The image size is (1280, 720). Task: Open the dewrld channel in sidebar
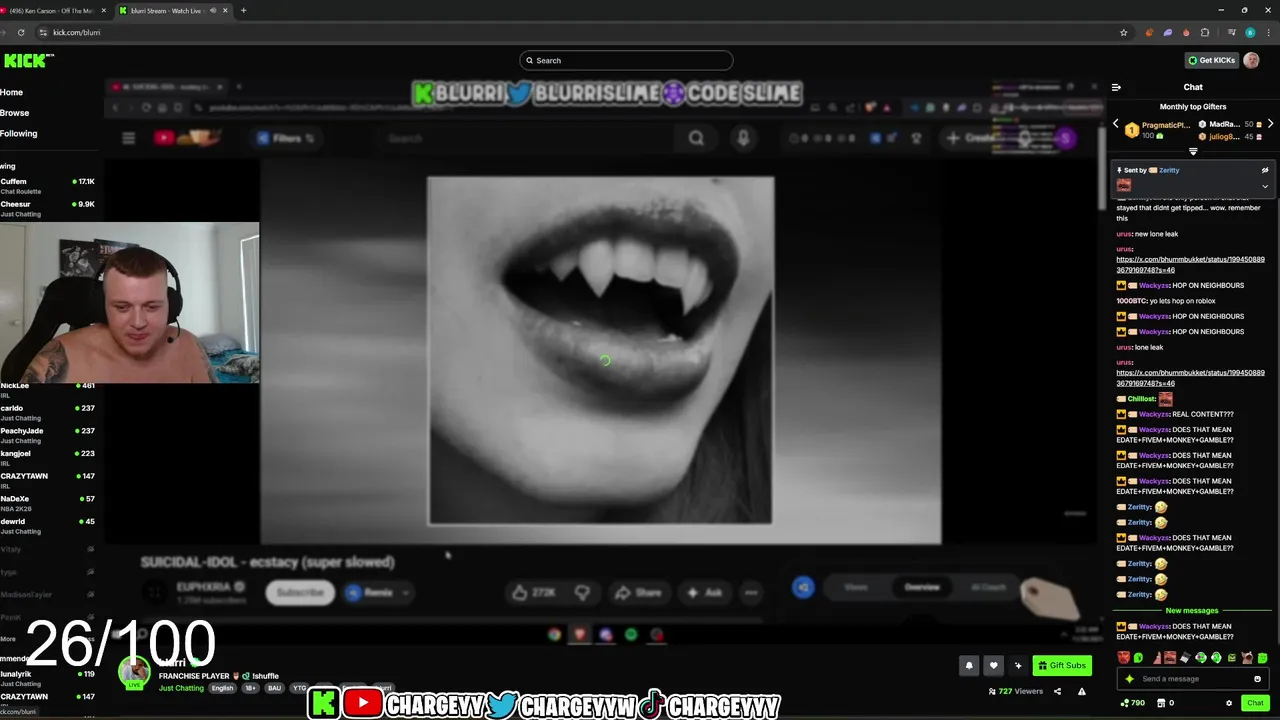pyautogui.click(x=48, y=526)
